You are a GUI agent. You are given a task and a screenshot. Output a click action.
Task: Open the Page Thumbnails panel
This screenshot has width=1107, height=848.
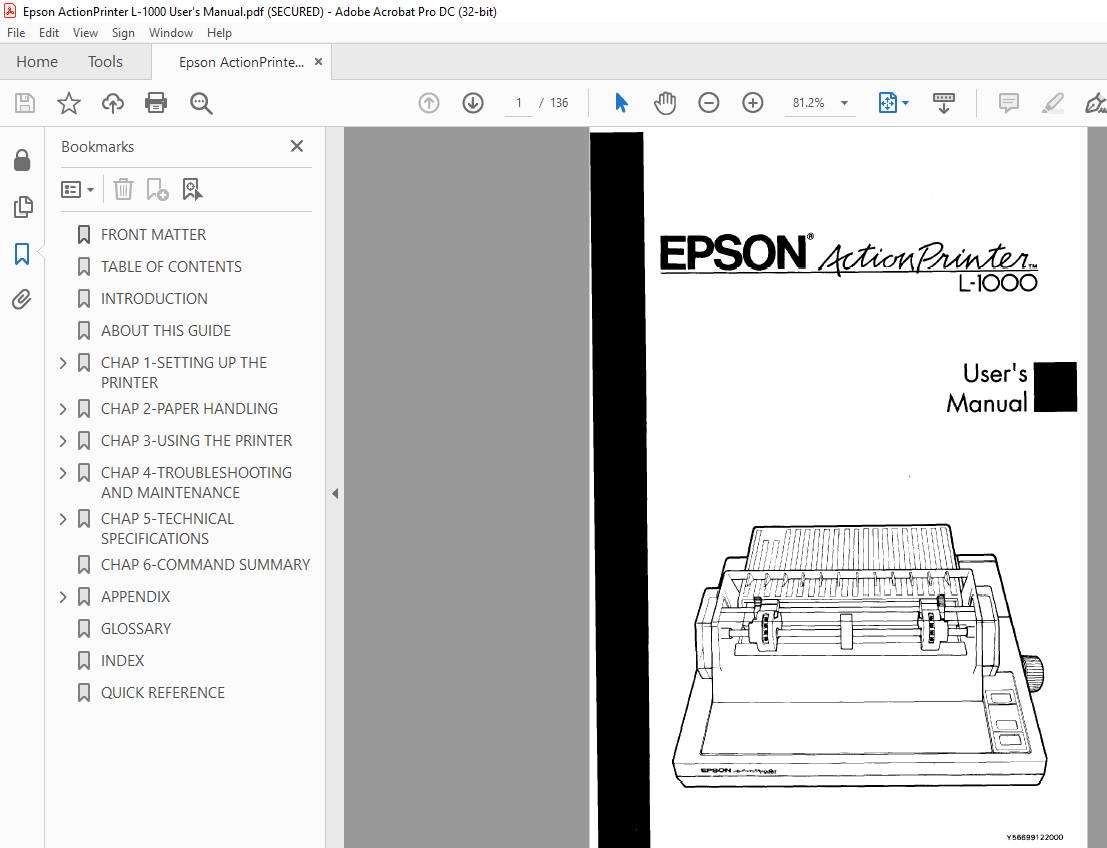click(x=22, y=207)
